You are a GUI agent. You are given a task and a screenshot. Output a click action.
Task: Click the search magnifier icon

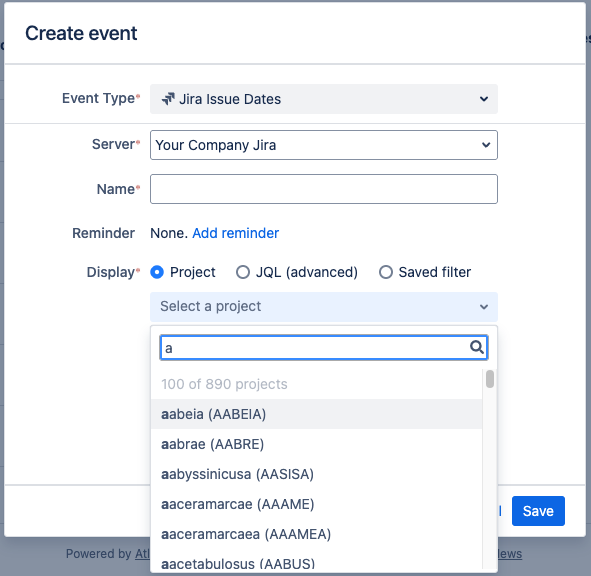point(477,347)
